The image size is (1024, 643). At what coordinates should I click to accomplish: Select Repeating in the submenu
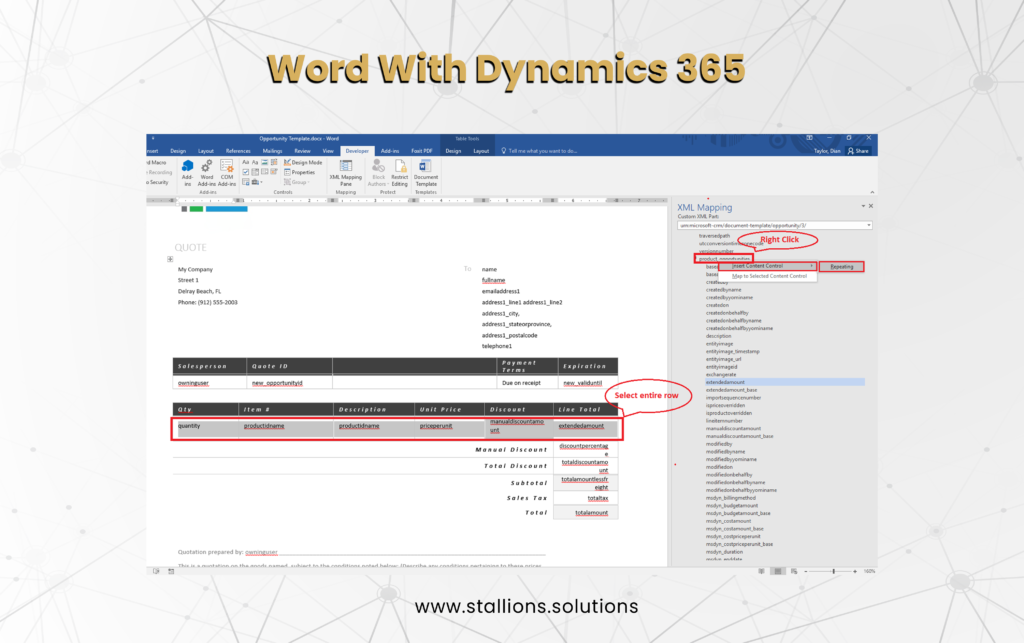(x=841, y=266)
